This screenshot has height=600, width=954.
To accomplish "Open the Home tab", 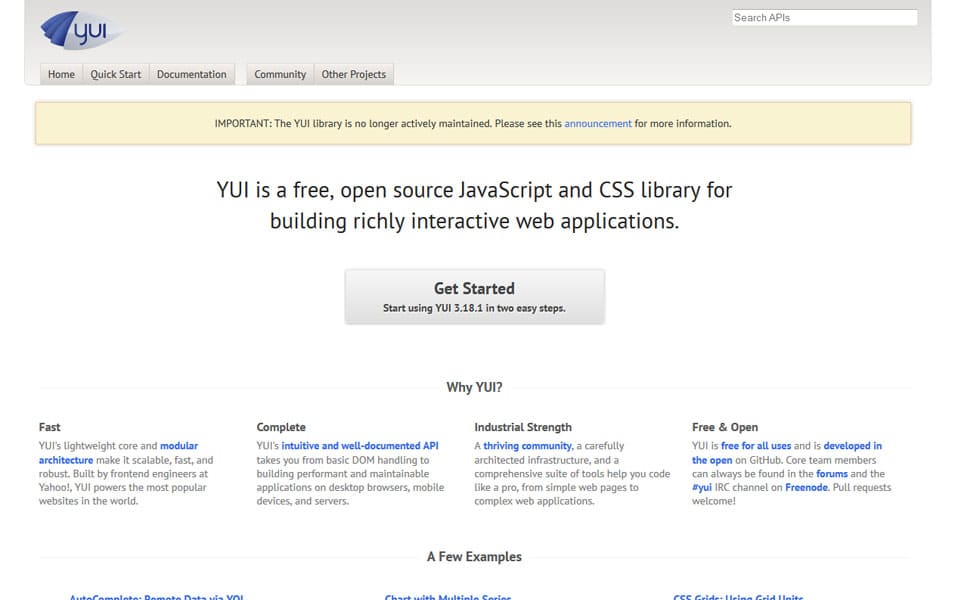I will pyautogui.click(x=61, y=74).
